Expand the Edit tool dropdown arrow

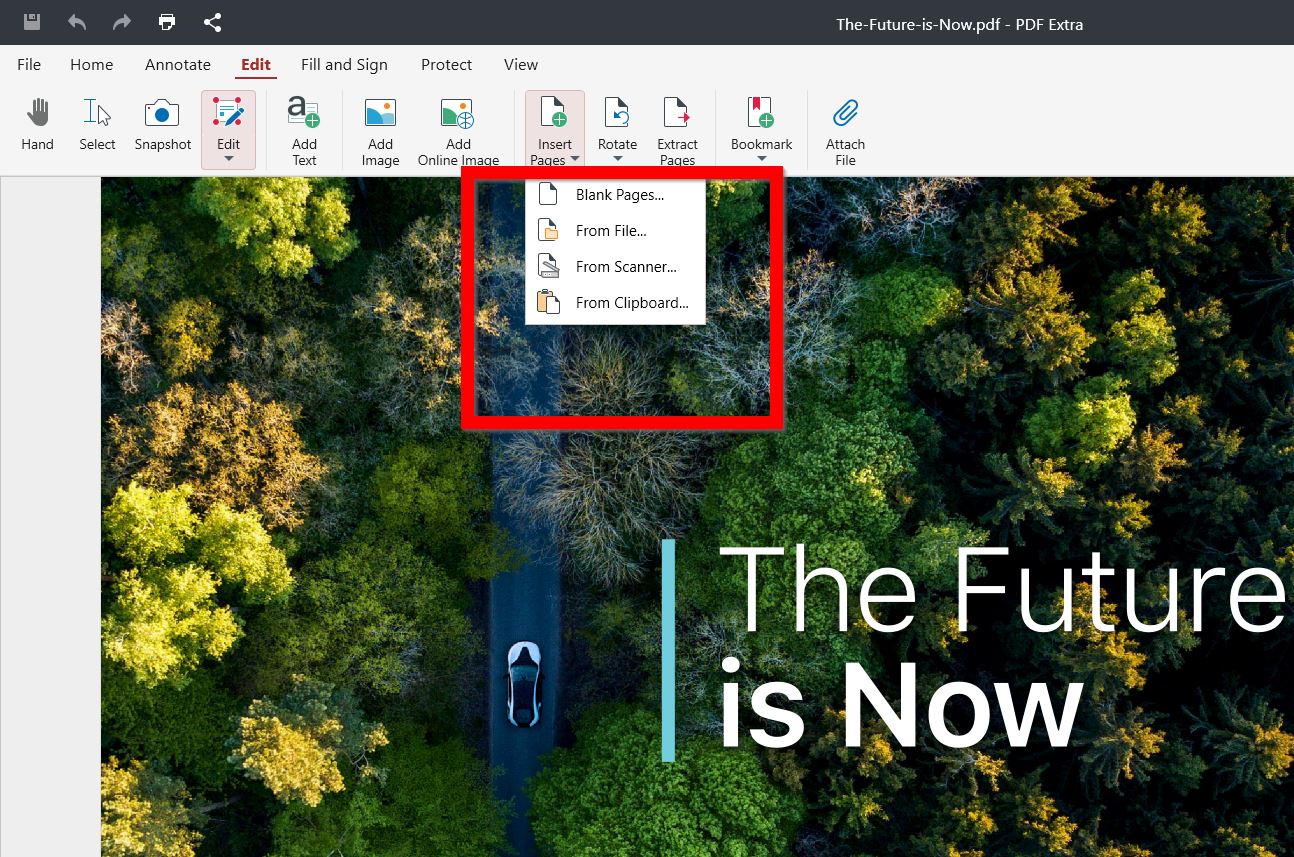[x=228, y=158]
